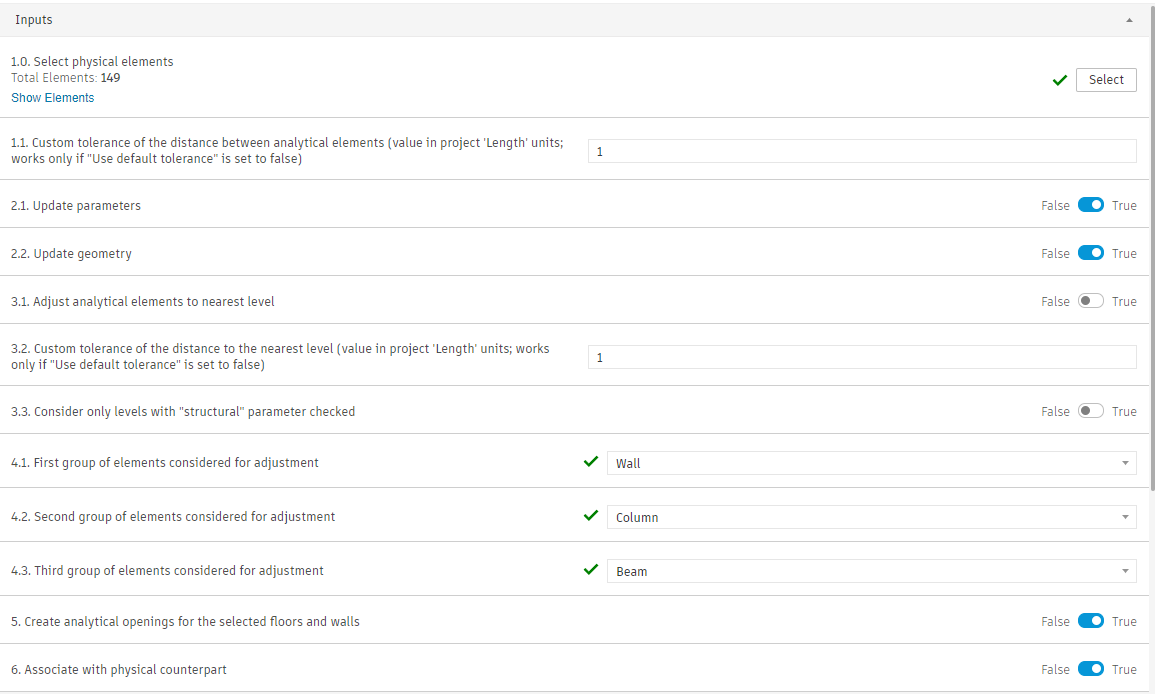This screenshot has height=694, width=1155.
Task: Enable Consider only structural levels toggle
Action: click(x=1090, y=411)
